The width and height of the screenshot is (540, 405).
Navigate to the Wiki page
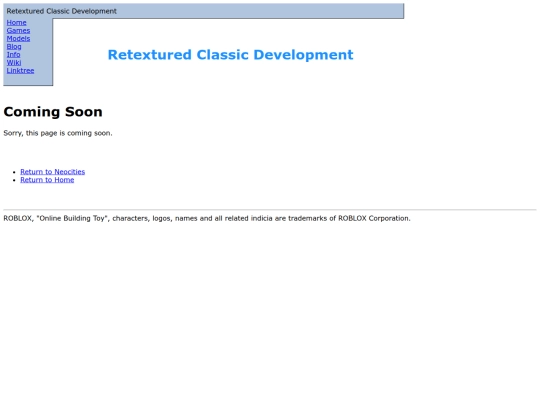(14, 62)
